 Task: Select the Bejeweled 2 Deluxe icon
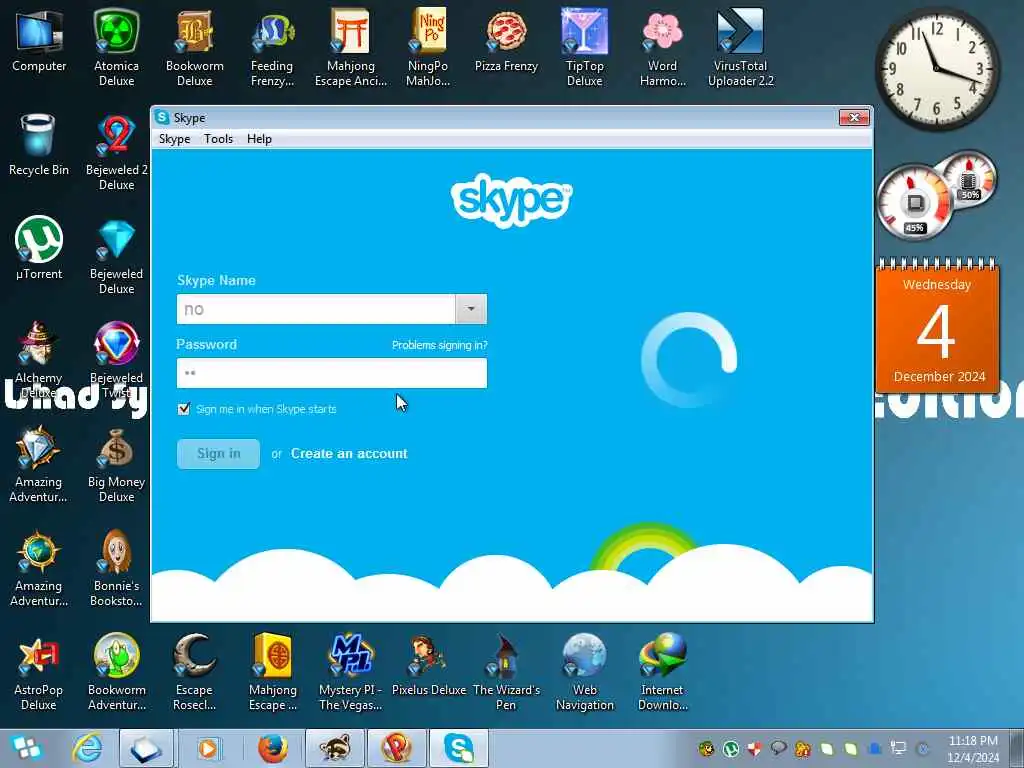[116, 152]
